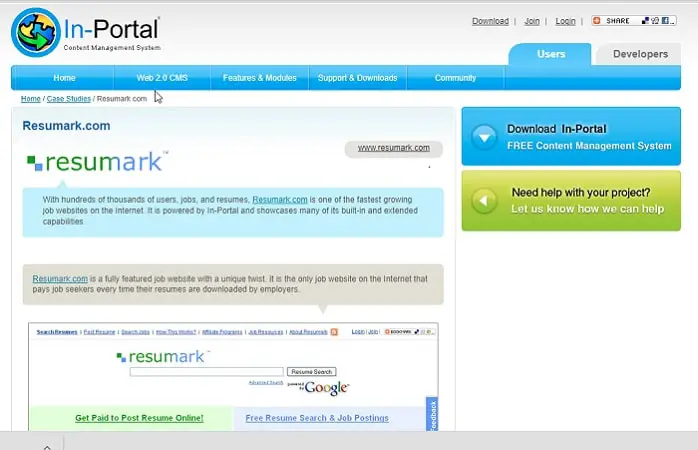Open the Home item in the blue navigation bar
The width and height of the screenshot is (698, 450).
pos(64,78)
